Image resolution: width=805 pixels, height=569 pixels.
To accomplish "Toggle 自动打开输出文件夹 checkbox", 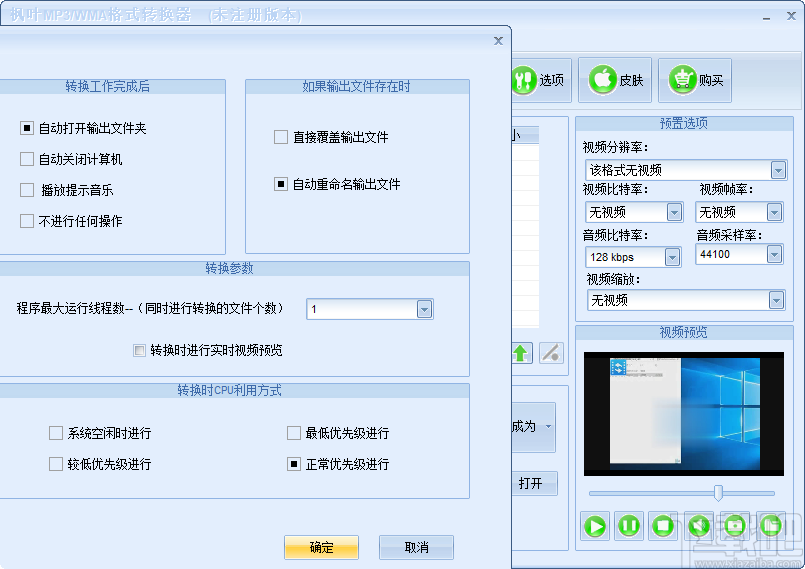I will click(27, 128).
